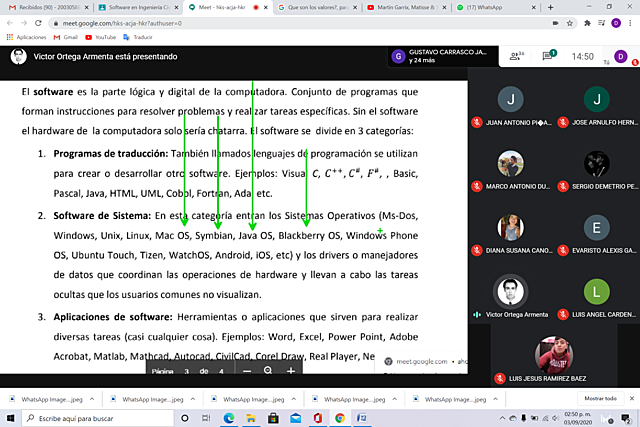
Task: Open the Meet chat panel icon
Action: pos(549,56)
